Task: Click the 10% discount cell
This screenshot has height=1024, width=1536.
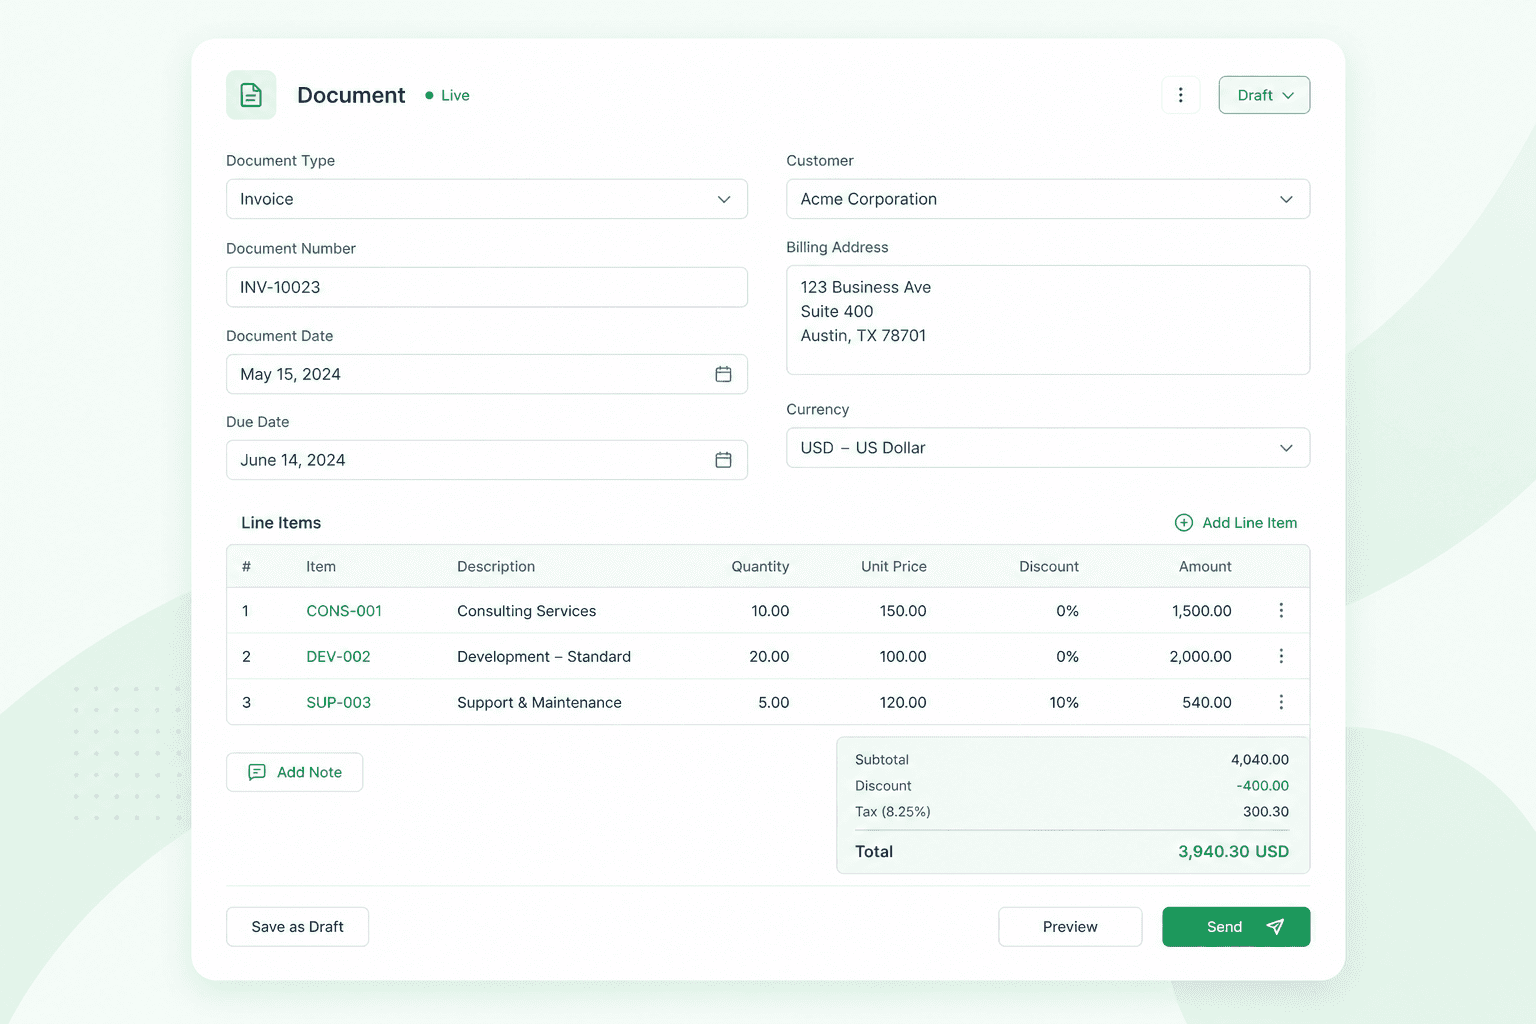Action: [x=1064, y=703]
